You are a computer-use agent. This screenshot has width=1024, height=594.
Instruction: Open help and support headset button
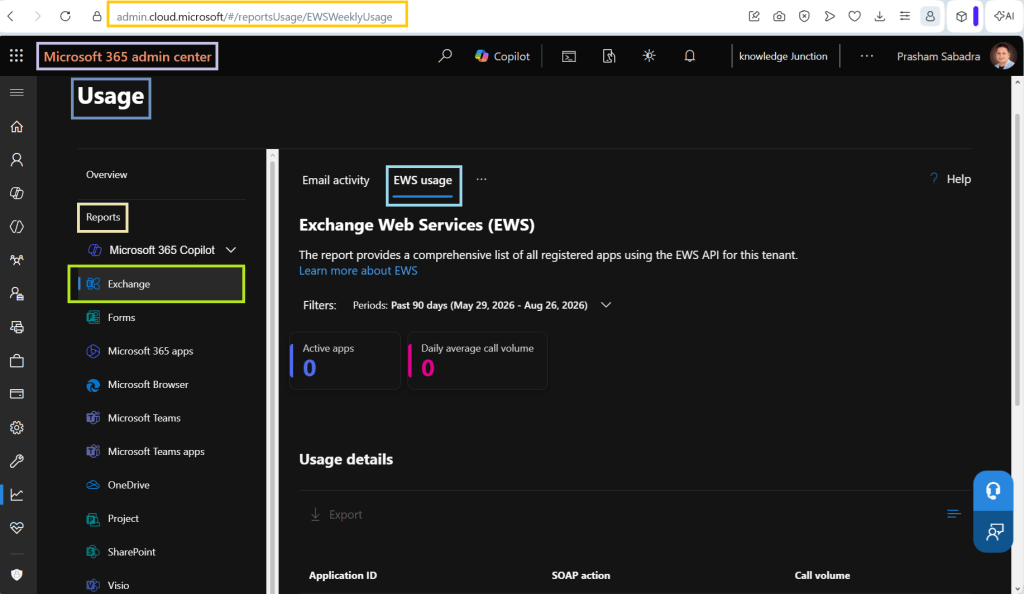point(993,491)
